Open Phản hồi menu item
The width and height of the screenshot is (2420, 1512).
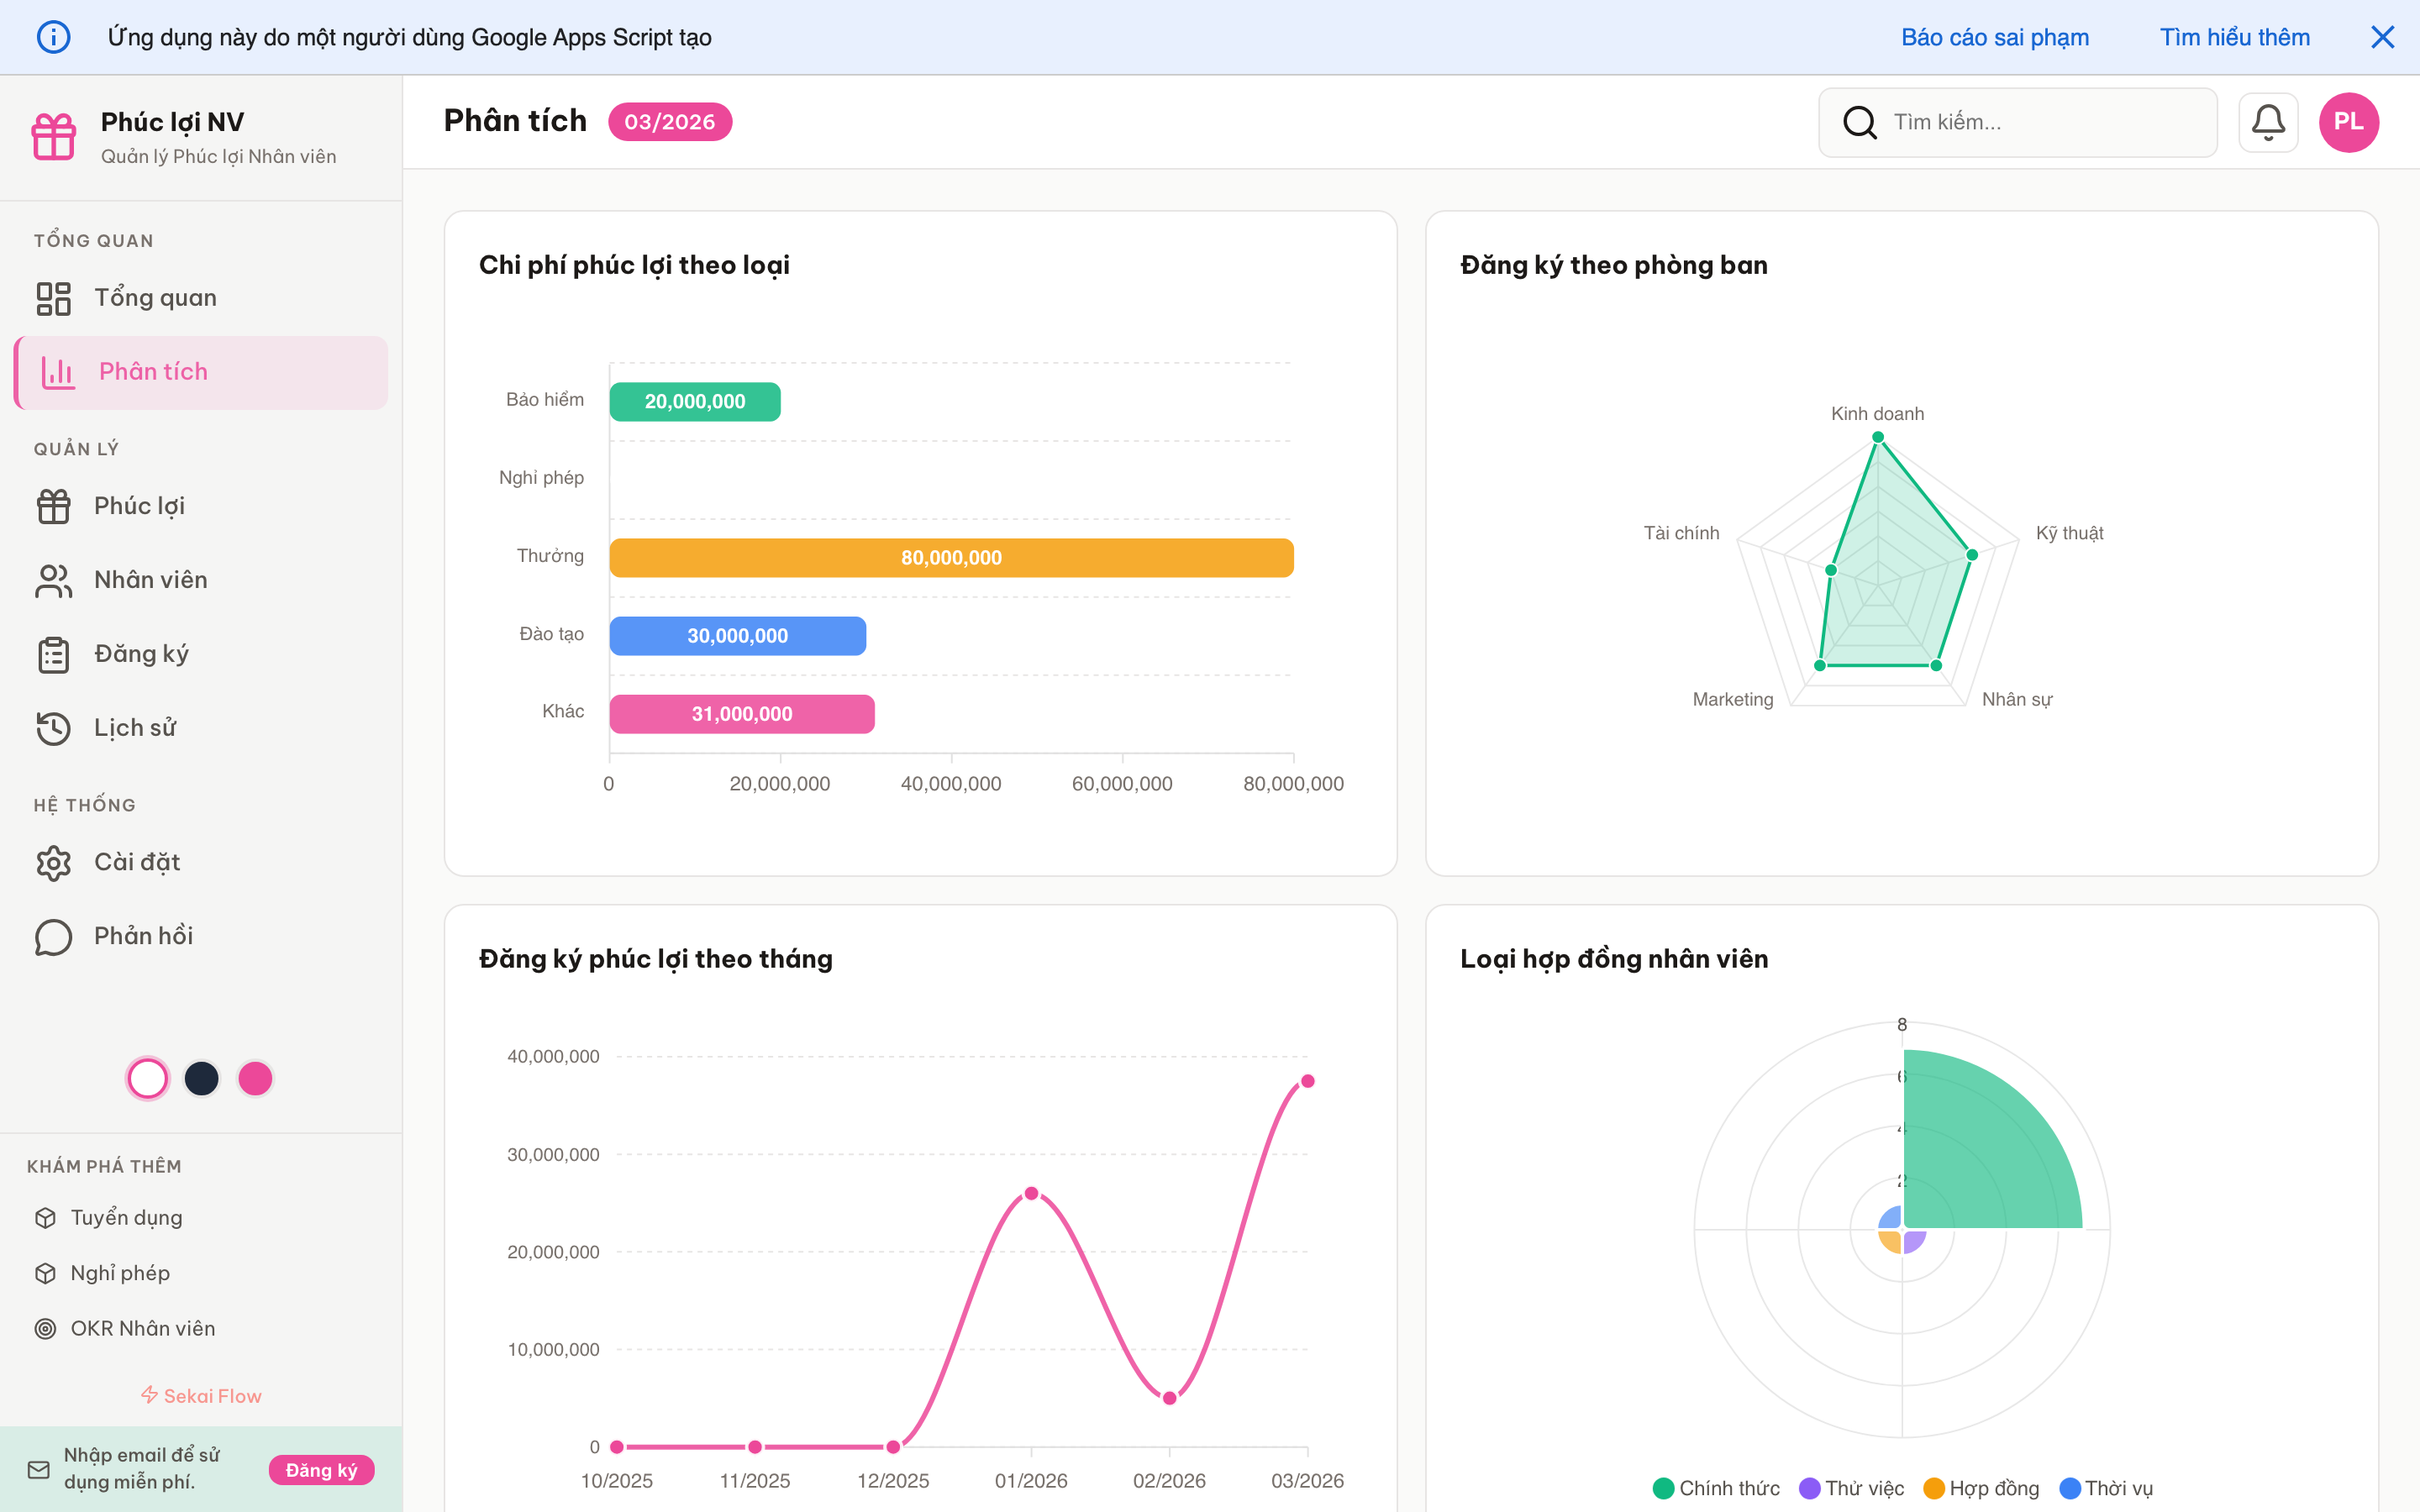(143, 936)
